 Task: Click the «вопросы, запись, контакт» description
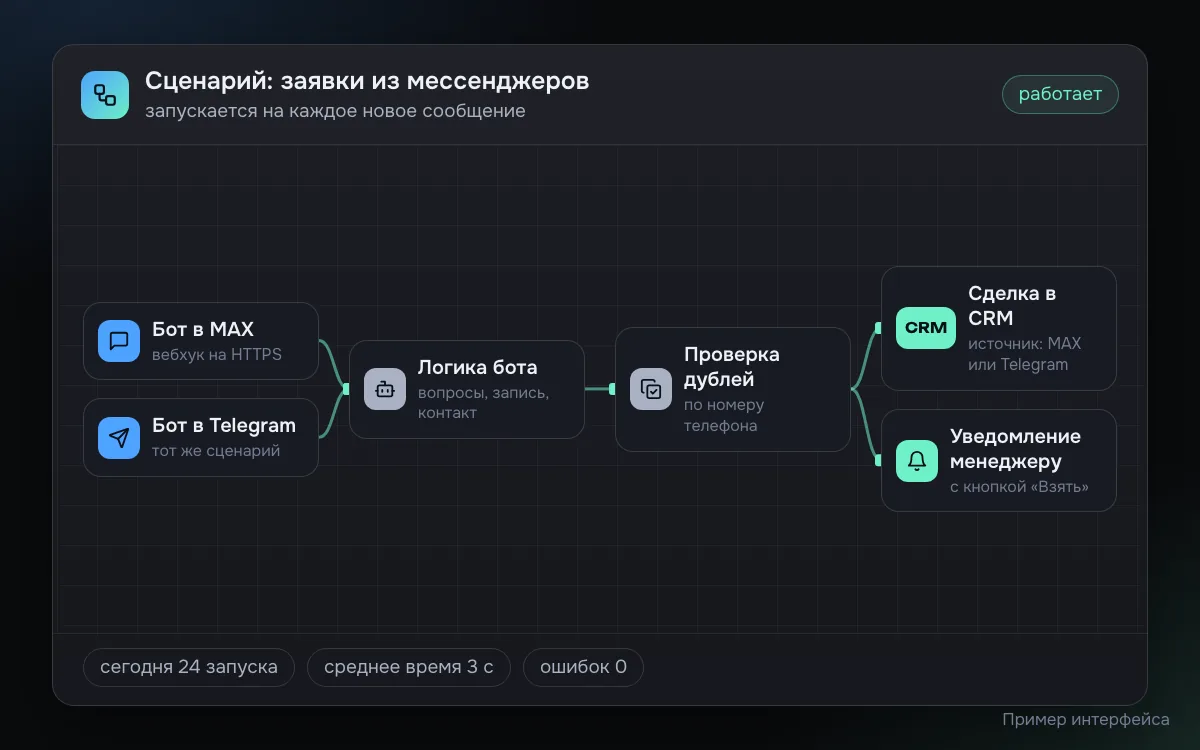coord(483,402)
